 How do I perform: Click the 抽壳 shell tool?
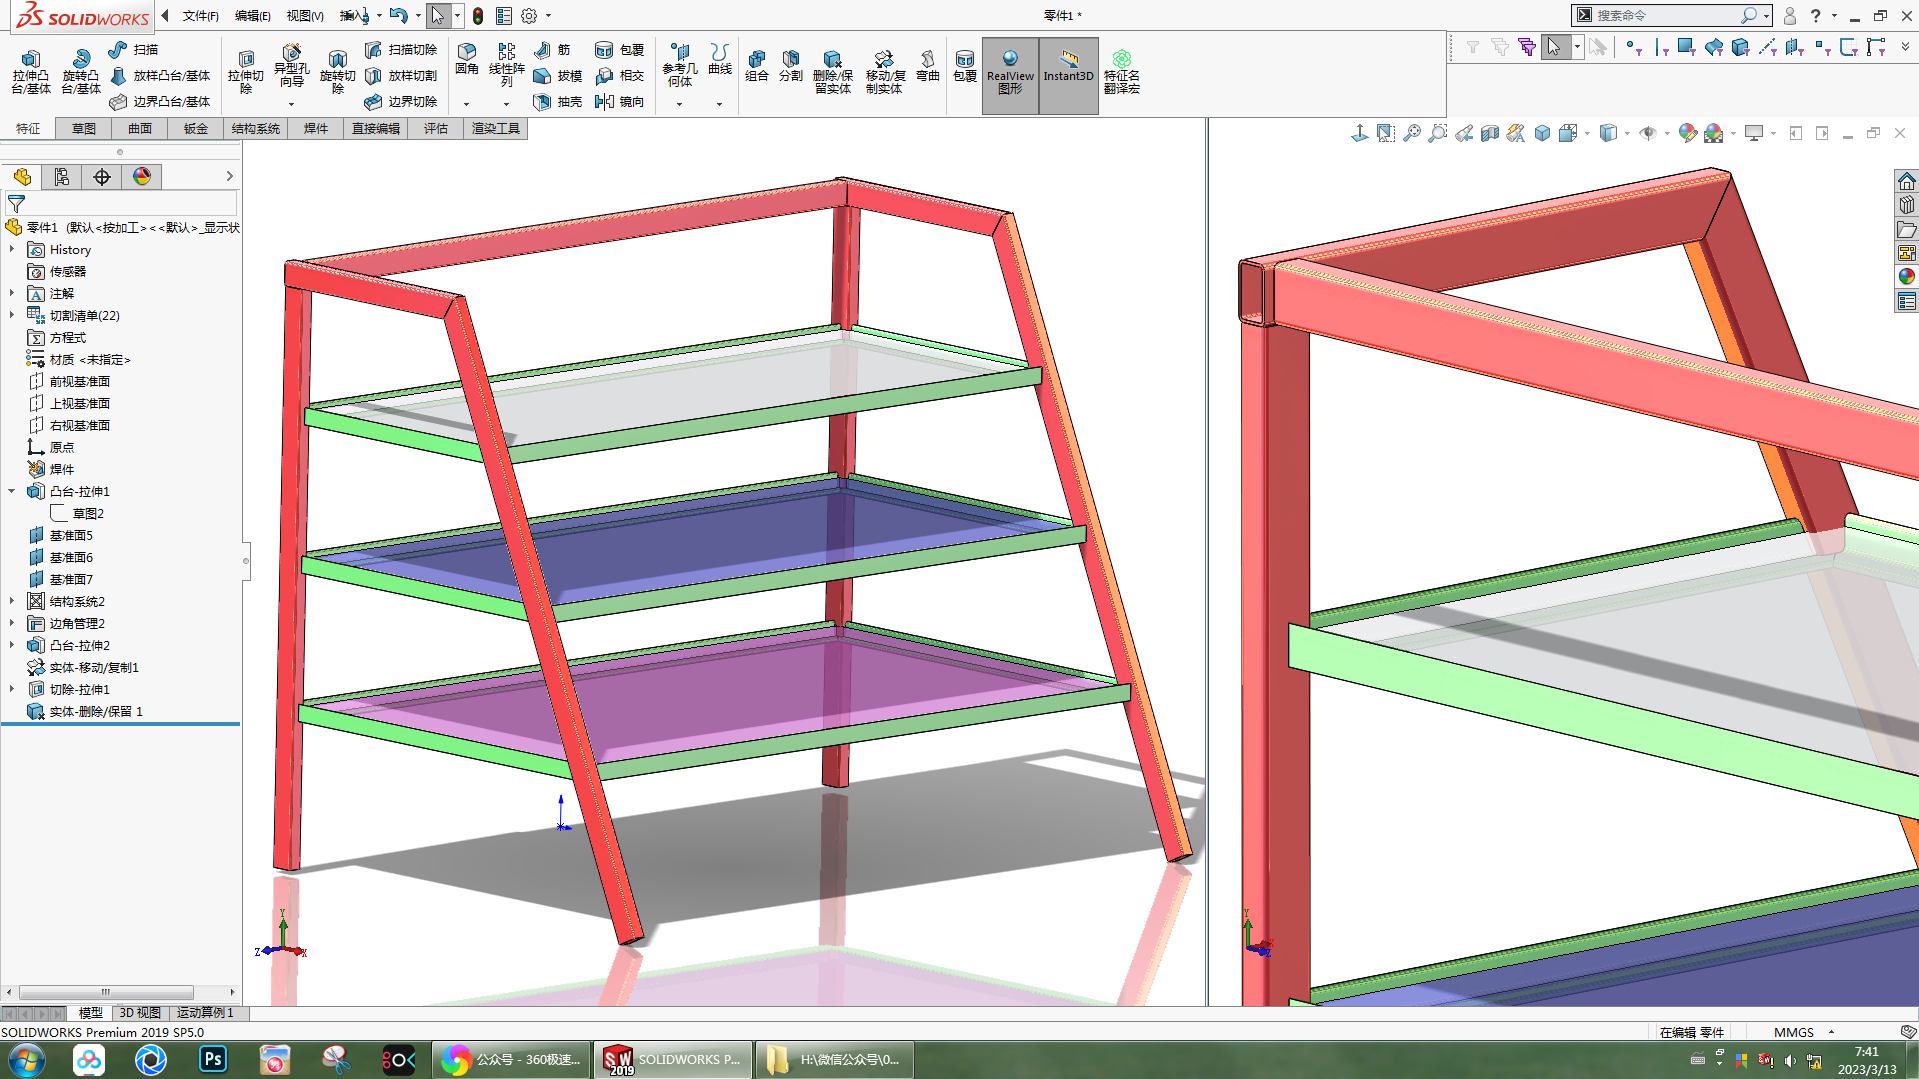coord(558,102)
